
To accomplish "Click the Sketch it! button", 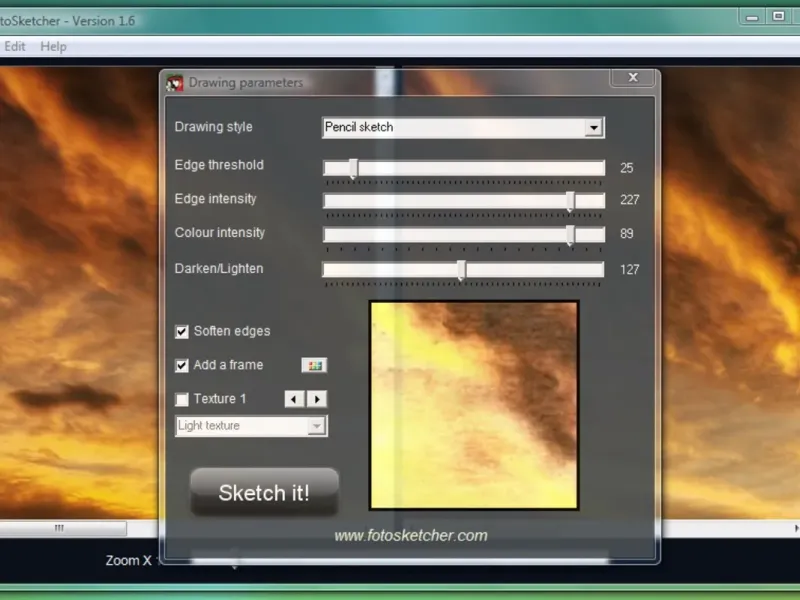I will click(x=264, y=492).
